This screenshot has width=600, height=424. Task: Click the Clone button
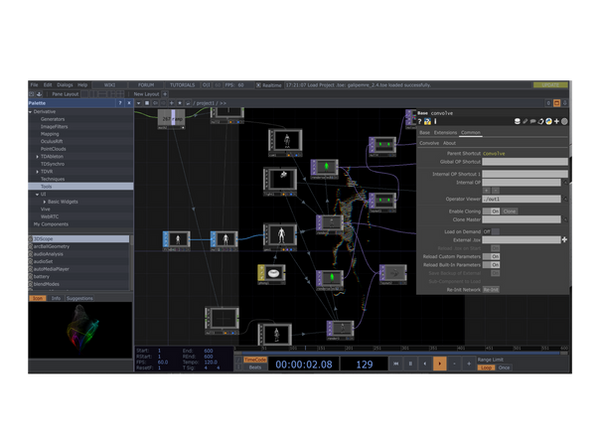509,211
